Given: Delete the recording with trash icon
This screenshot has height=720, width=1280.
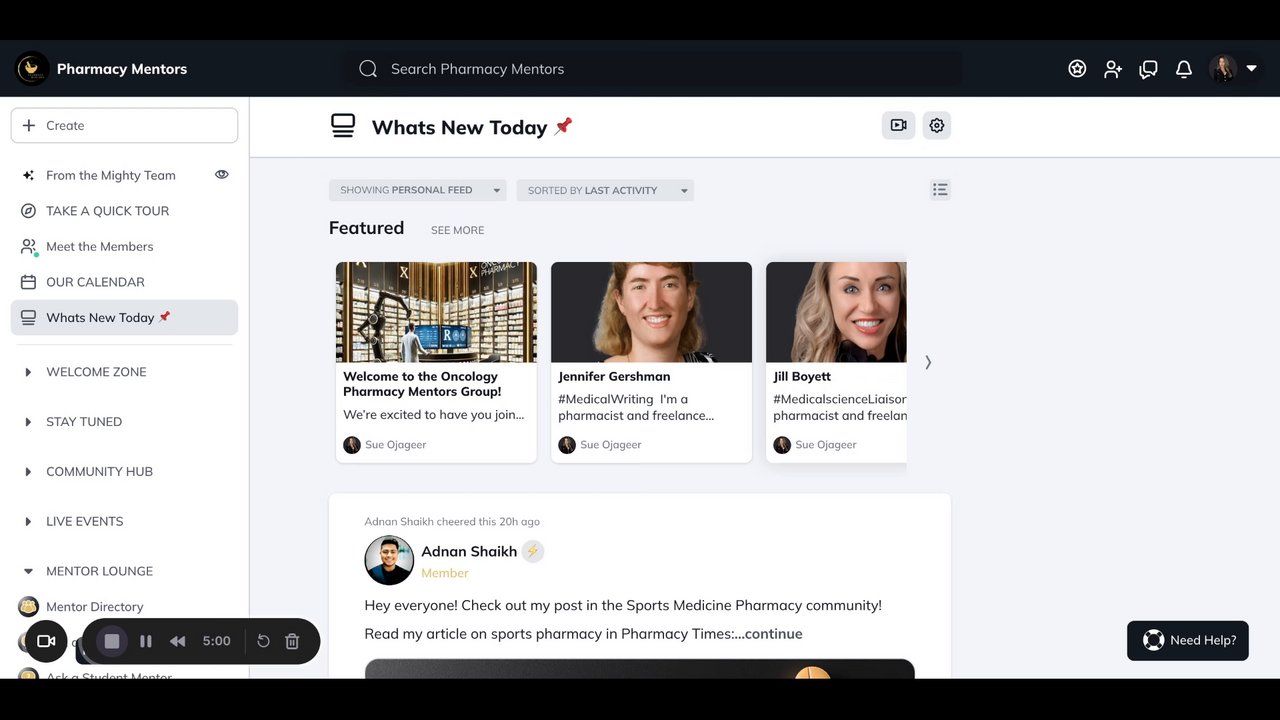Looking at the screenshot, I should (292, 641).
